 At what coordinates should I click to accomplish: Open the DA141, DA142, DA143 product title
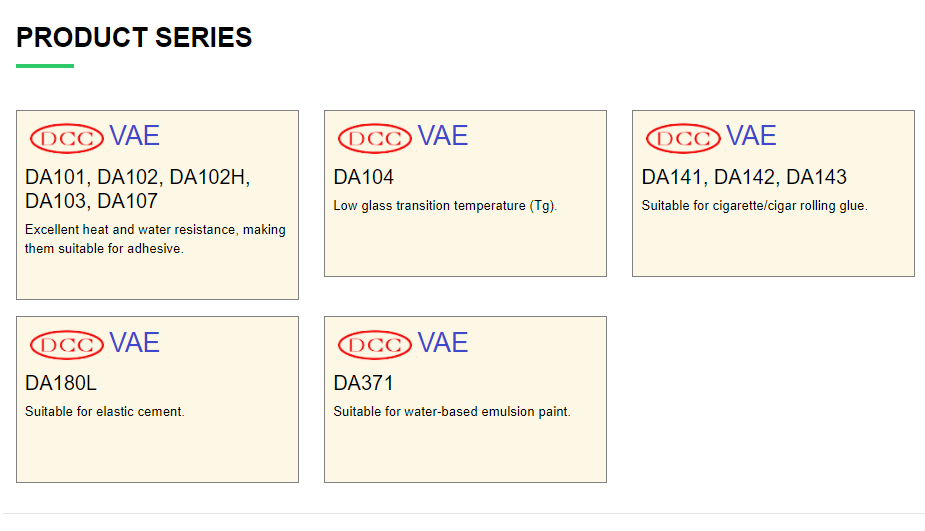[744, 178]
